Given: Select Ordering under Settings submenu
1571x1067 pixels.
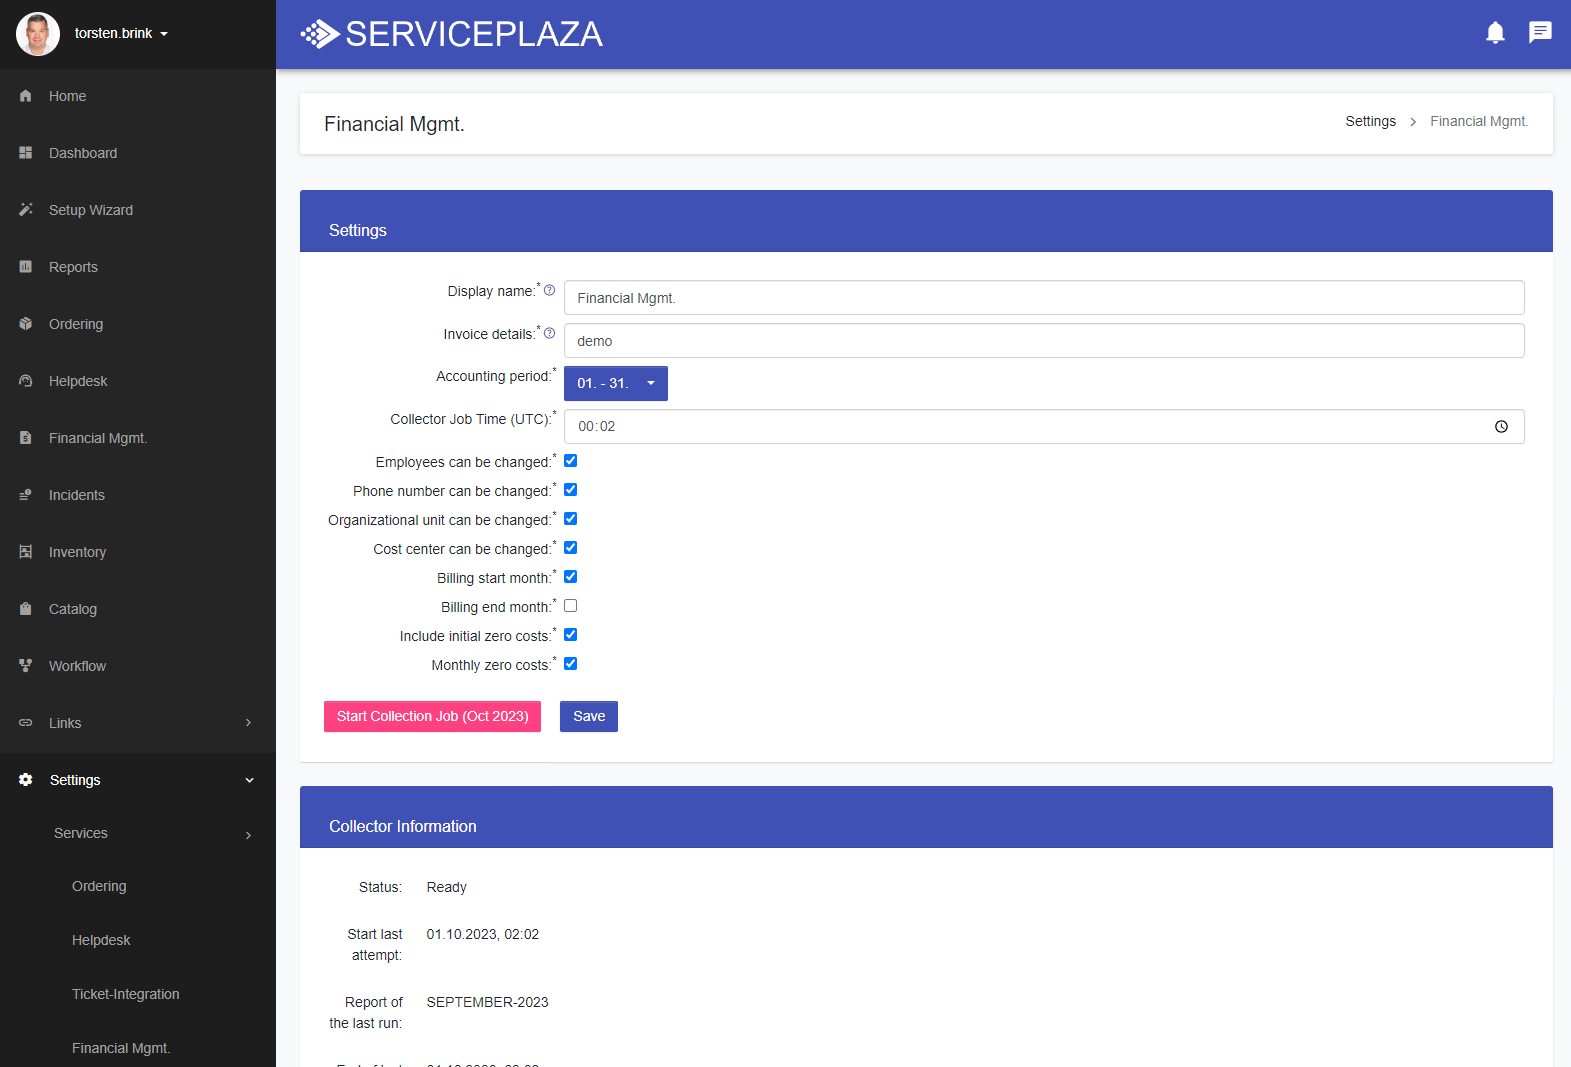Looking at the screenshot, I should [99, 886].
